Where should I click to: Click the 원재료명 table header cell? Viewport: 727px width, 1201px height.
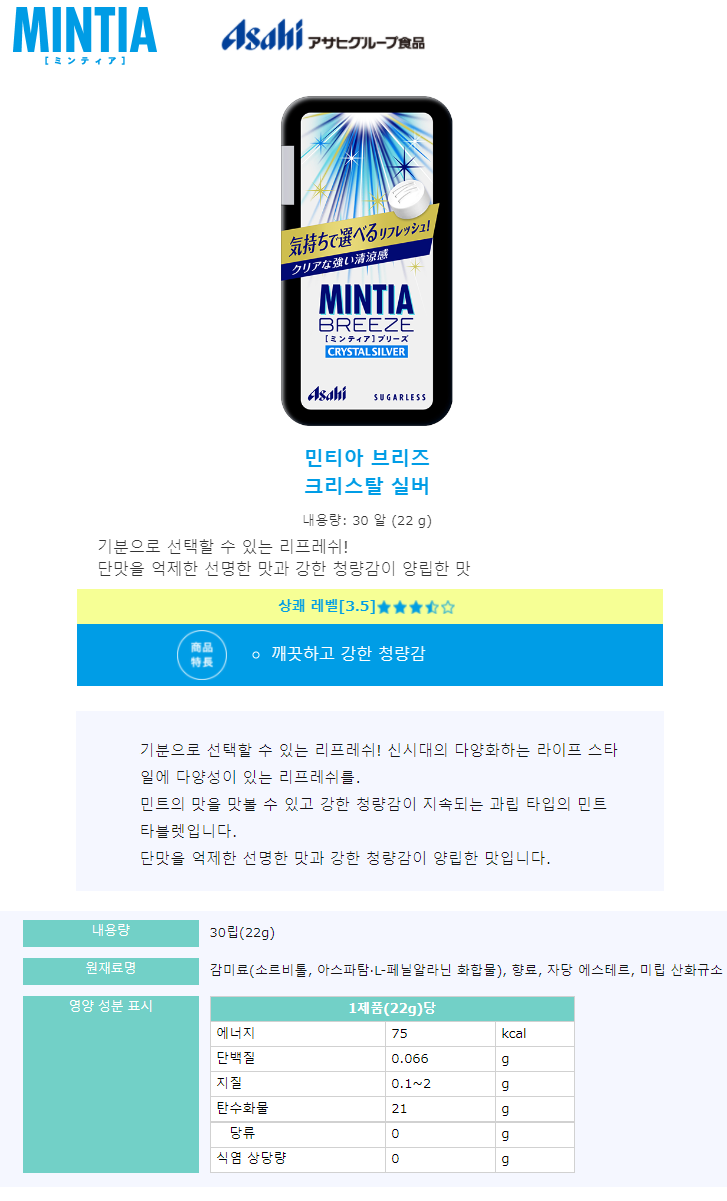click(x=111, y=970)
